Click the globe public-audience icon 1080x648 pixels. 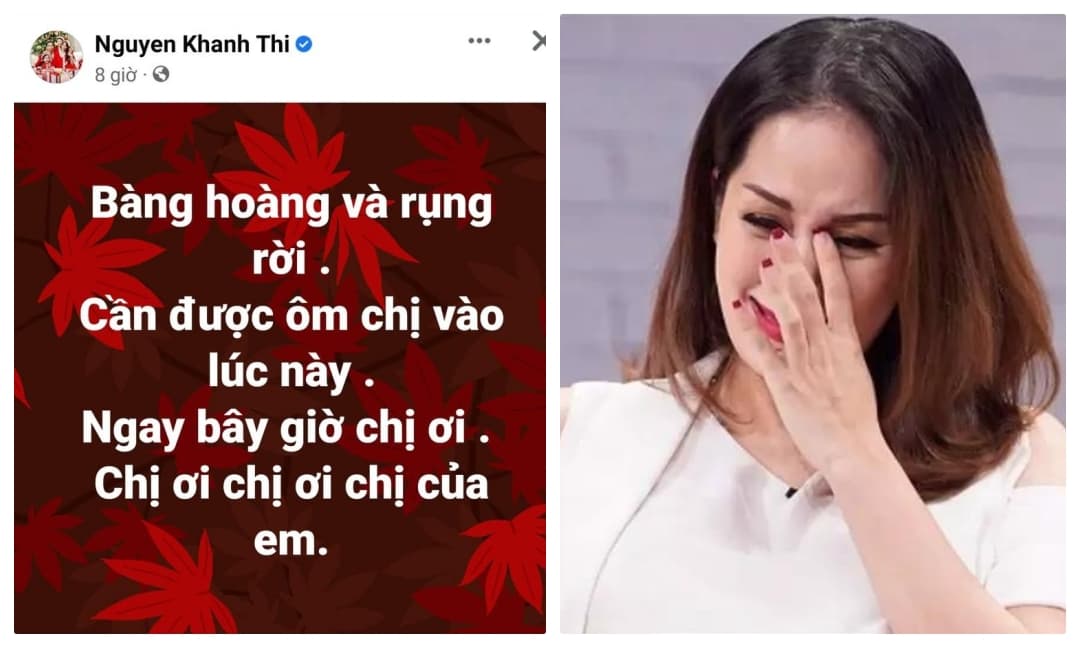coord(160,74)
